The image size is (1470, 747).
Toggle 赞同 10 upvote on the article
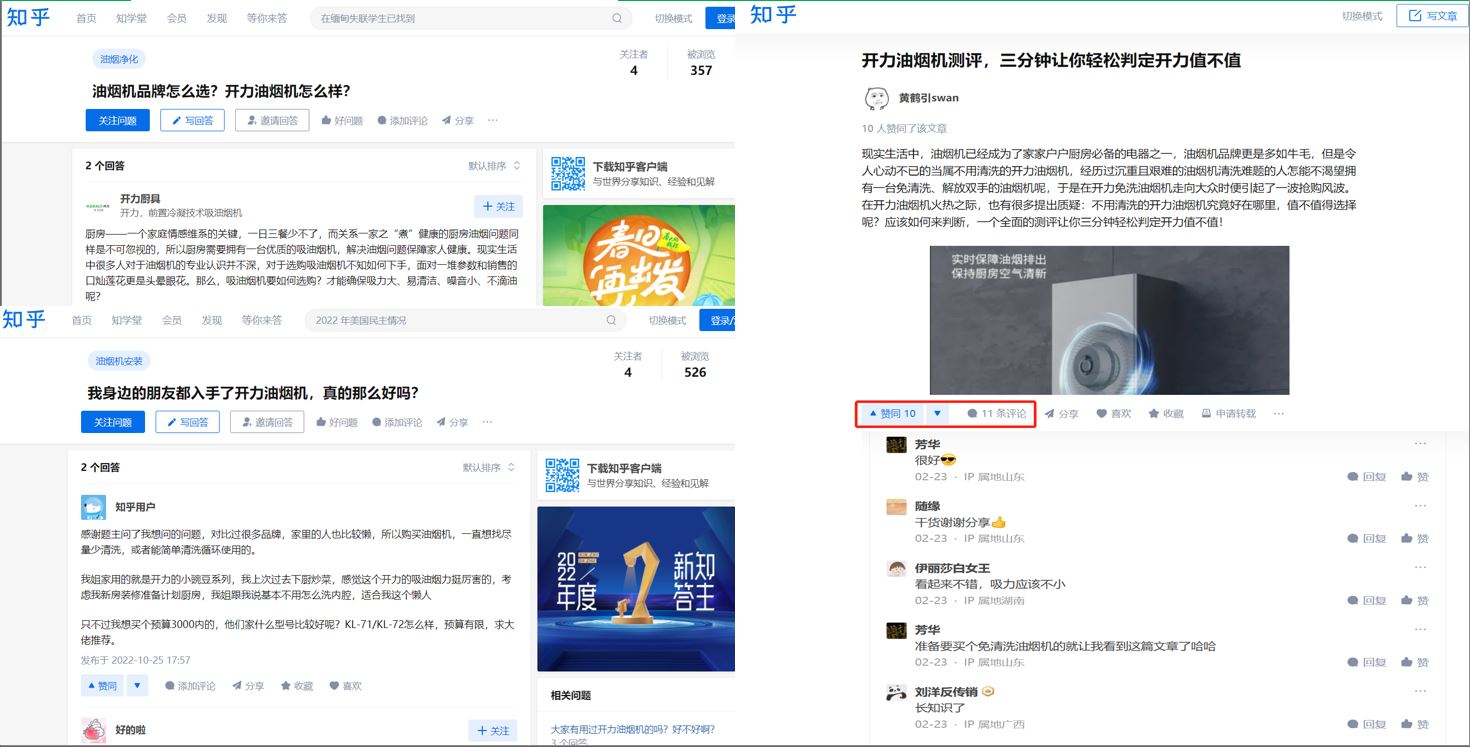pyautogui.click(x=892, y=414)
